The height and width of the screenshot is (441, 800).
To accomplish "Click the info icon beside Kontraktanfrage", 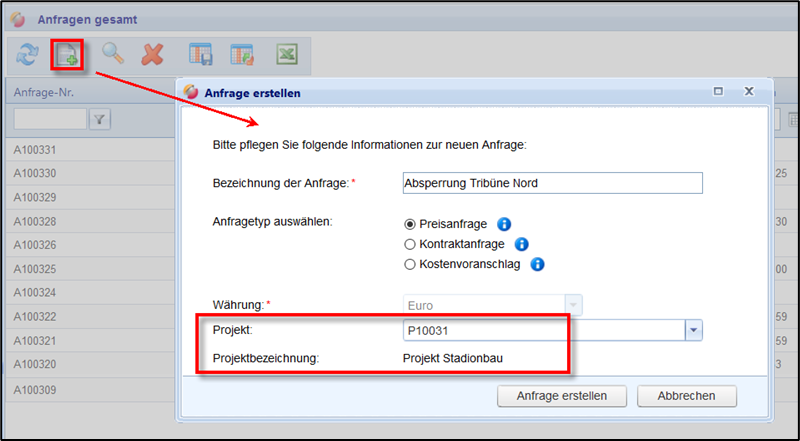I will (521, 244).
